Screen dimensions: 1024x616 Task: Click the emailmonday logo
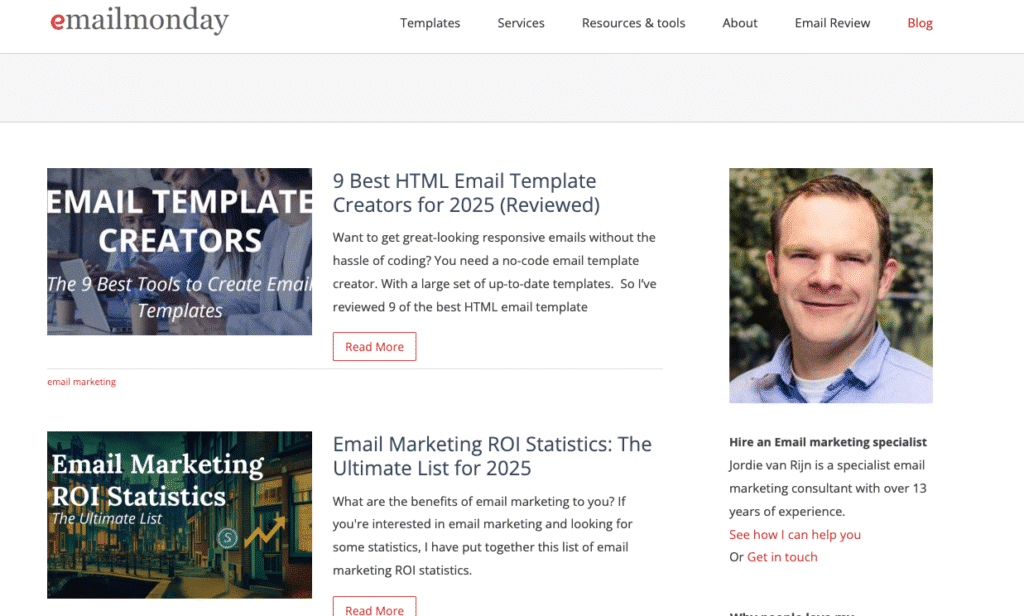coord(139,20)
